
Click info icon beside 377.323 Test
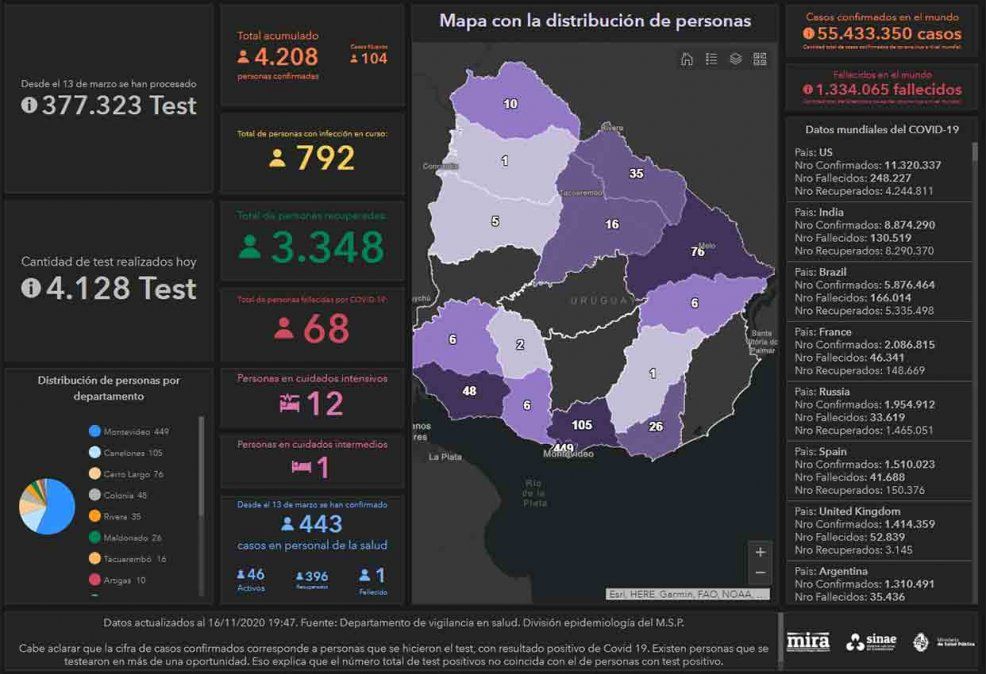click(29, 105)
